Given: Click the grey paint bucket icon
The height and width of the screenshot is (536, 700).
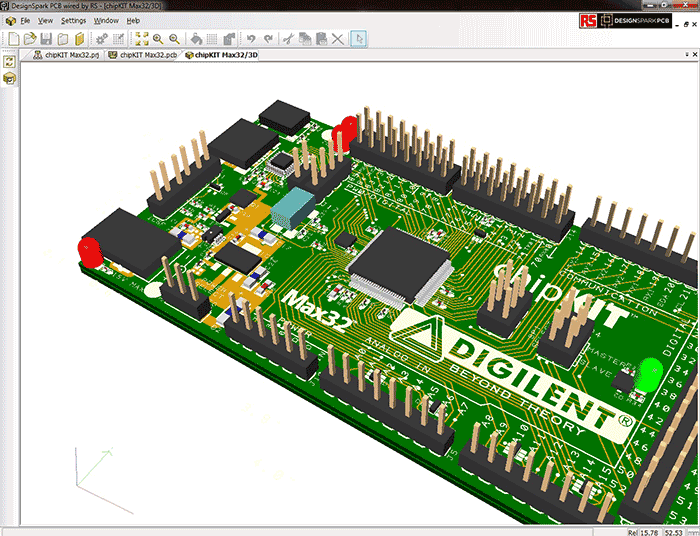Looking at the screenshot, I should pos(196,39).
